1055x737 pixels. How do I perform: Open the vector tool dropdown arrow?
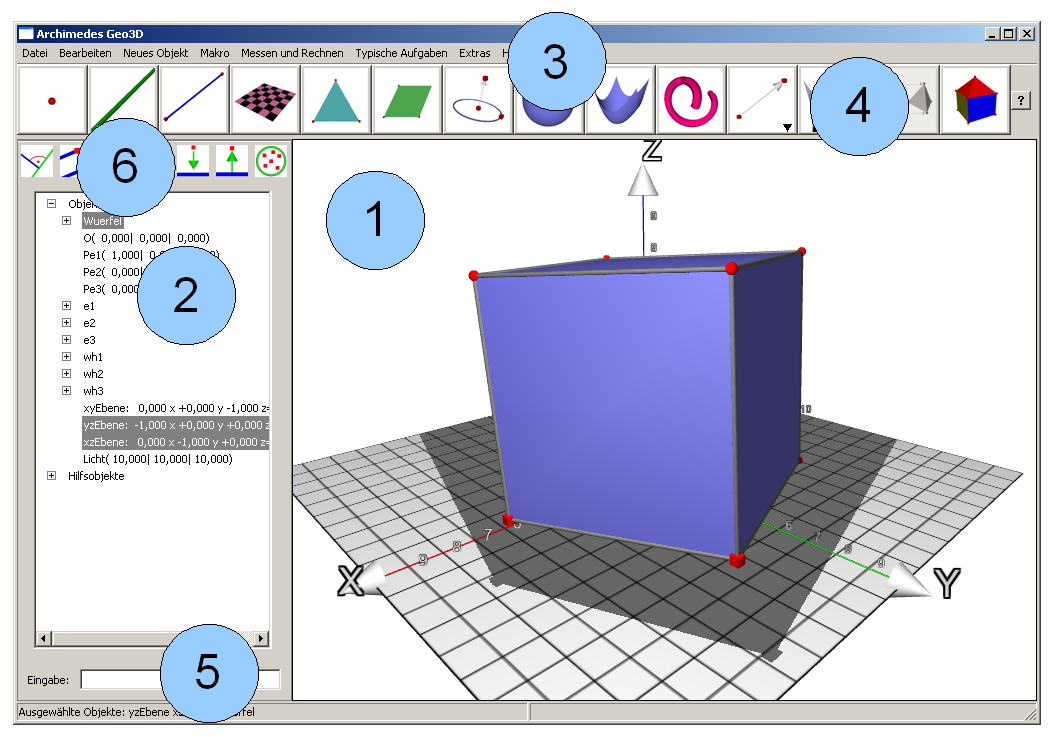[x=788, y=127]
